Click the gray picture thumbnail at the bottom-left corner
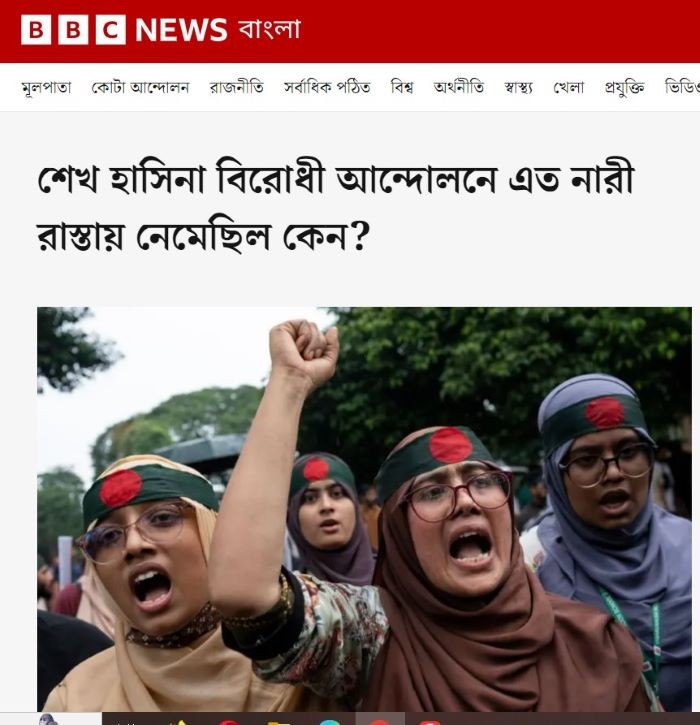The height and width of the screenshot is (725, 700). point(48,719)
